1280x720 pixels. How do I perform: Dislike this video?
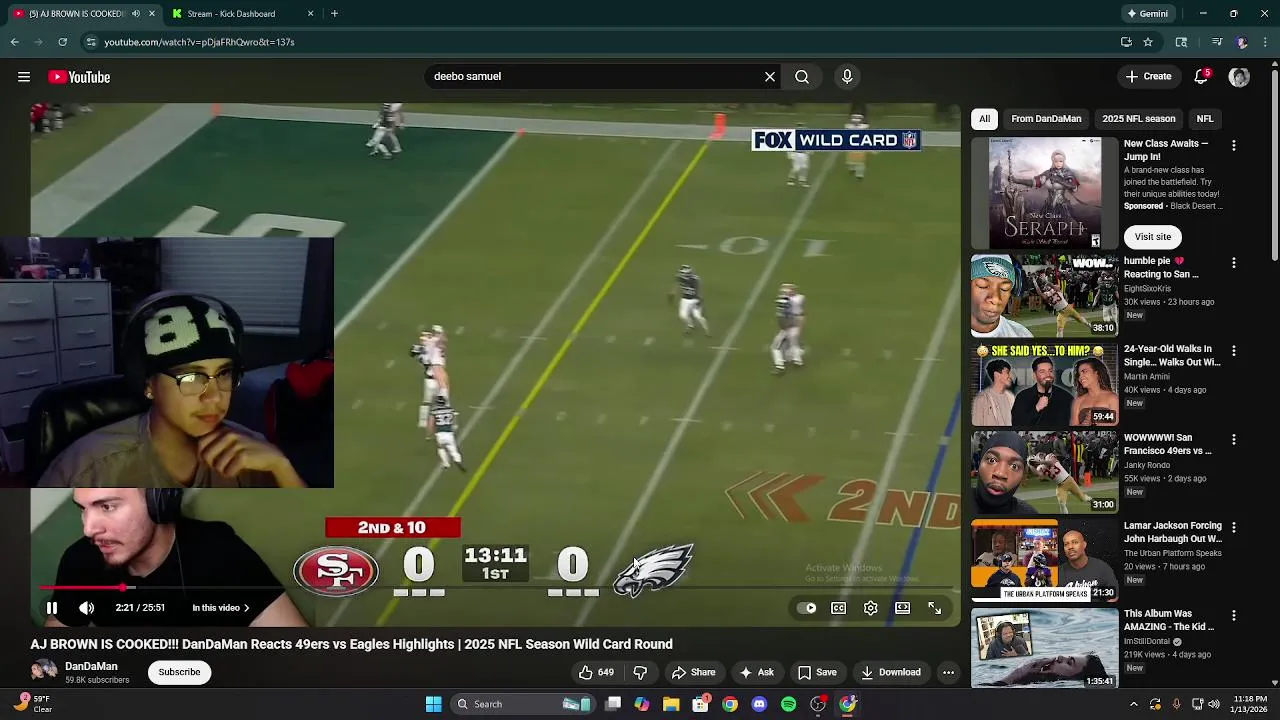click(641, 672)
